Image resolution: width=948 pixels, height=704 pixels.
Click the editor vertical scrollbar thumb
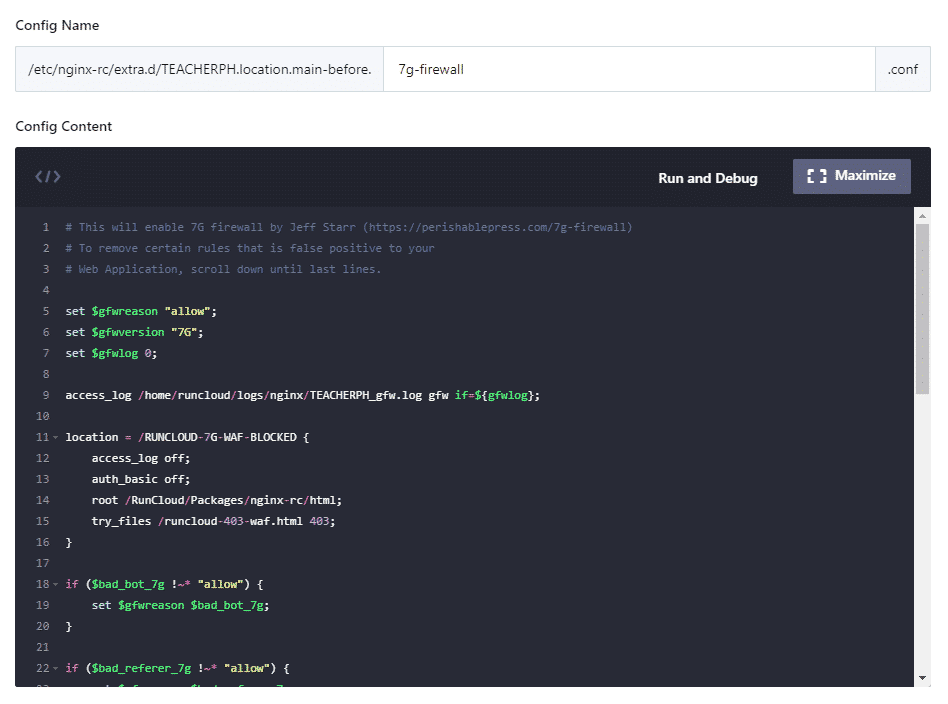click(922, 309)
